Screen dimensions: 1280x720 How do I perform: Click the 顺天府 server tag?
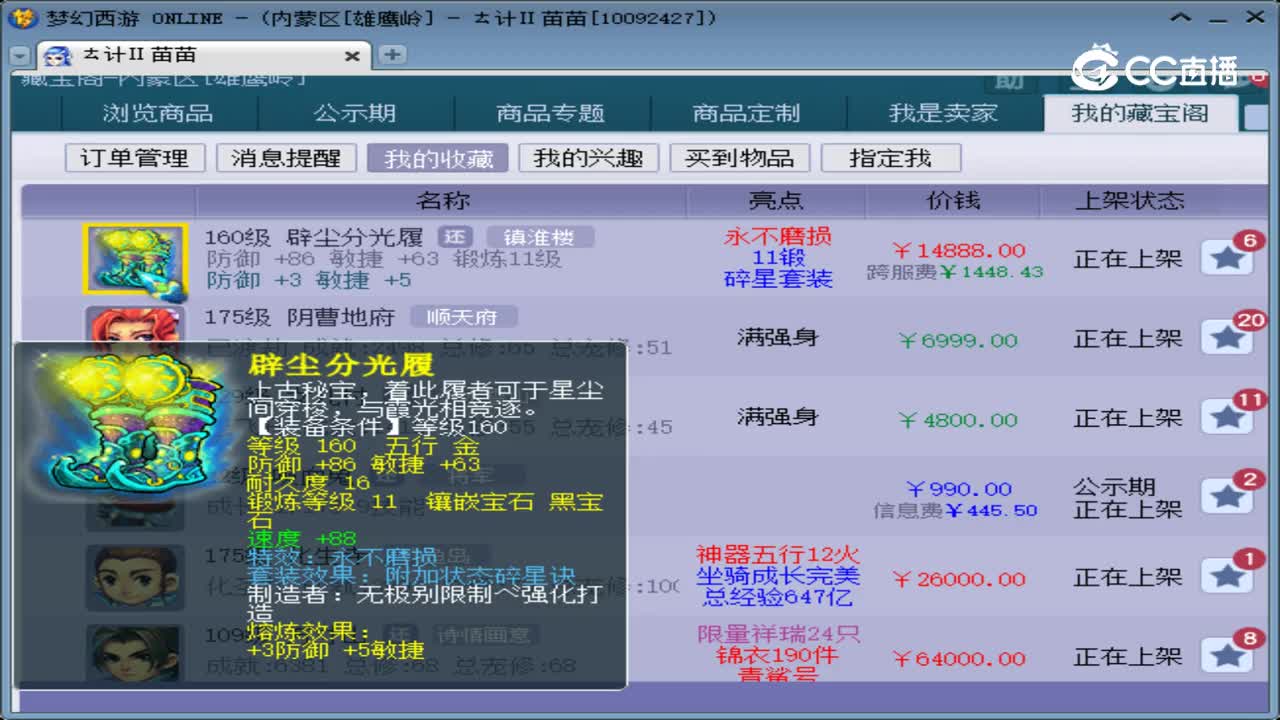[x=463, y=317]
